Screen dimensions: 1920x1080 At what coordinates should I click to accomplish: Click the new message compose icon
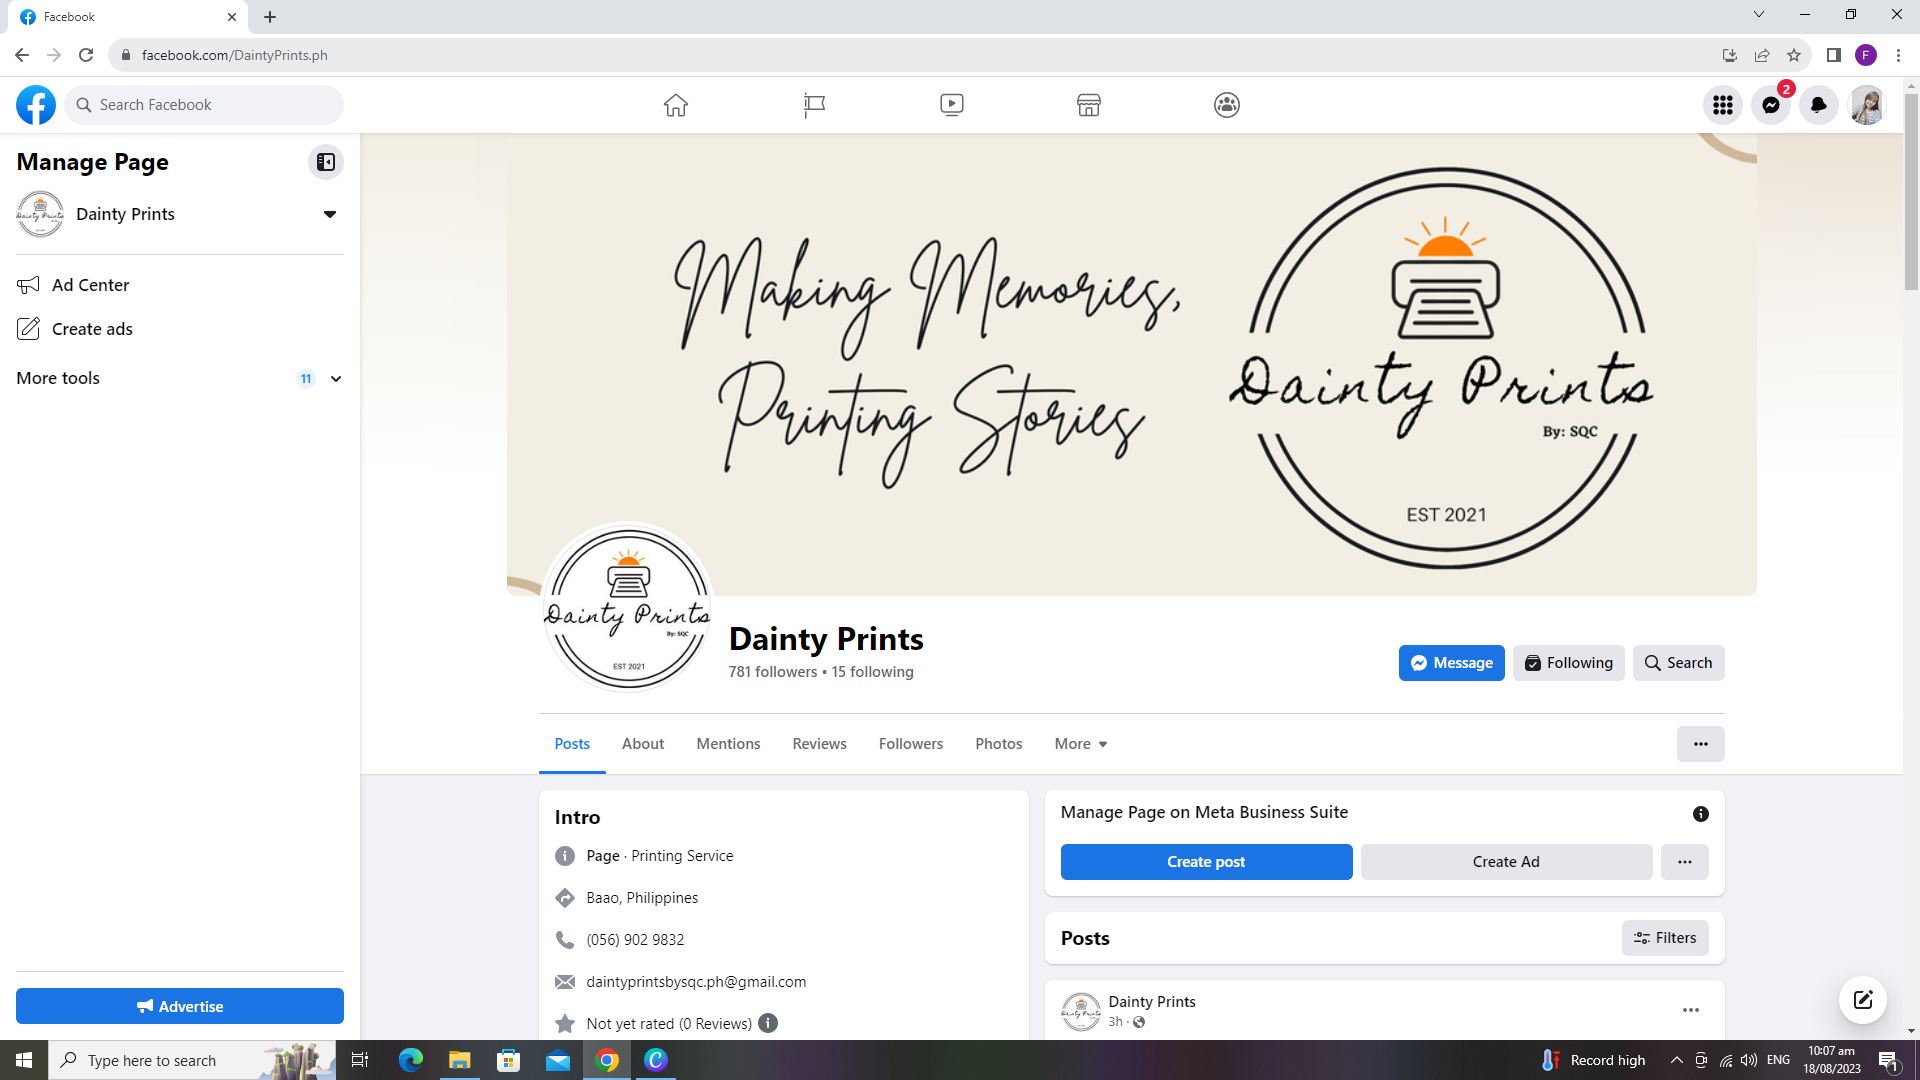(x=1862, y=1000)
